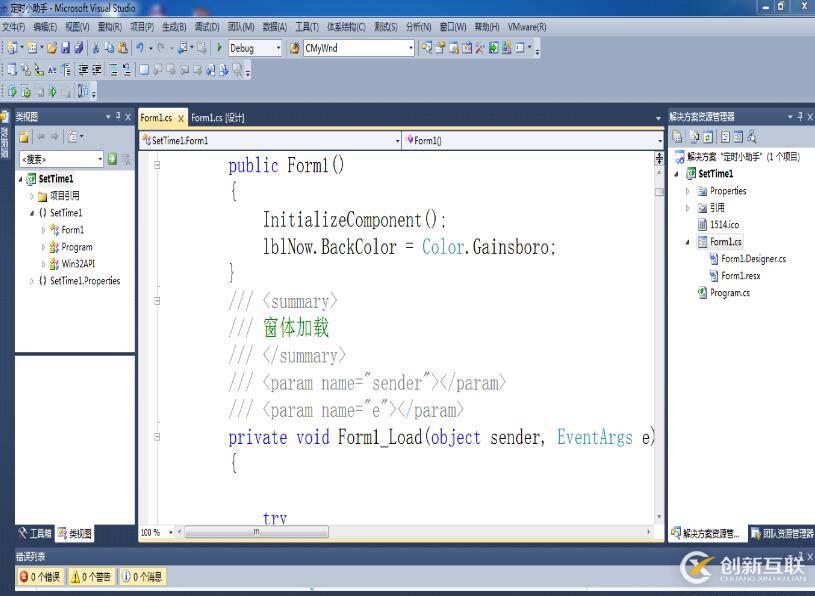Switch to the 工具箱 tab
Image resolution: width=815 pixels, height=596 pixels.
pos(35,533)
